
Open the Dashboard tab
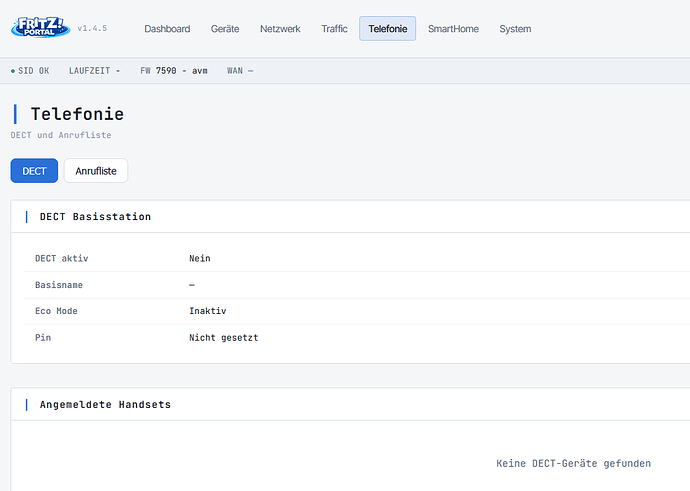coord(167,29)
